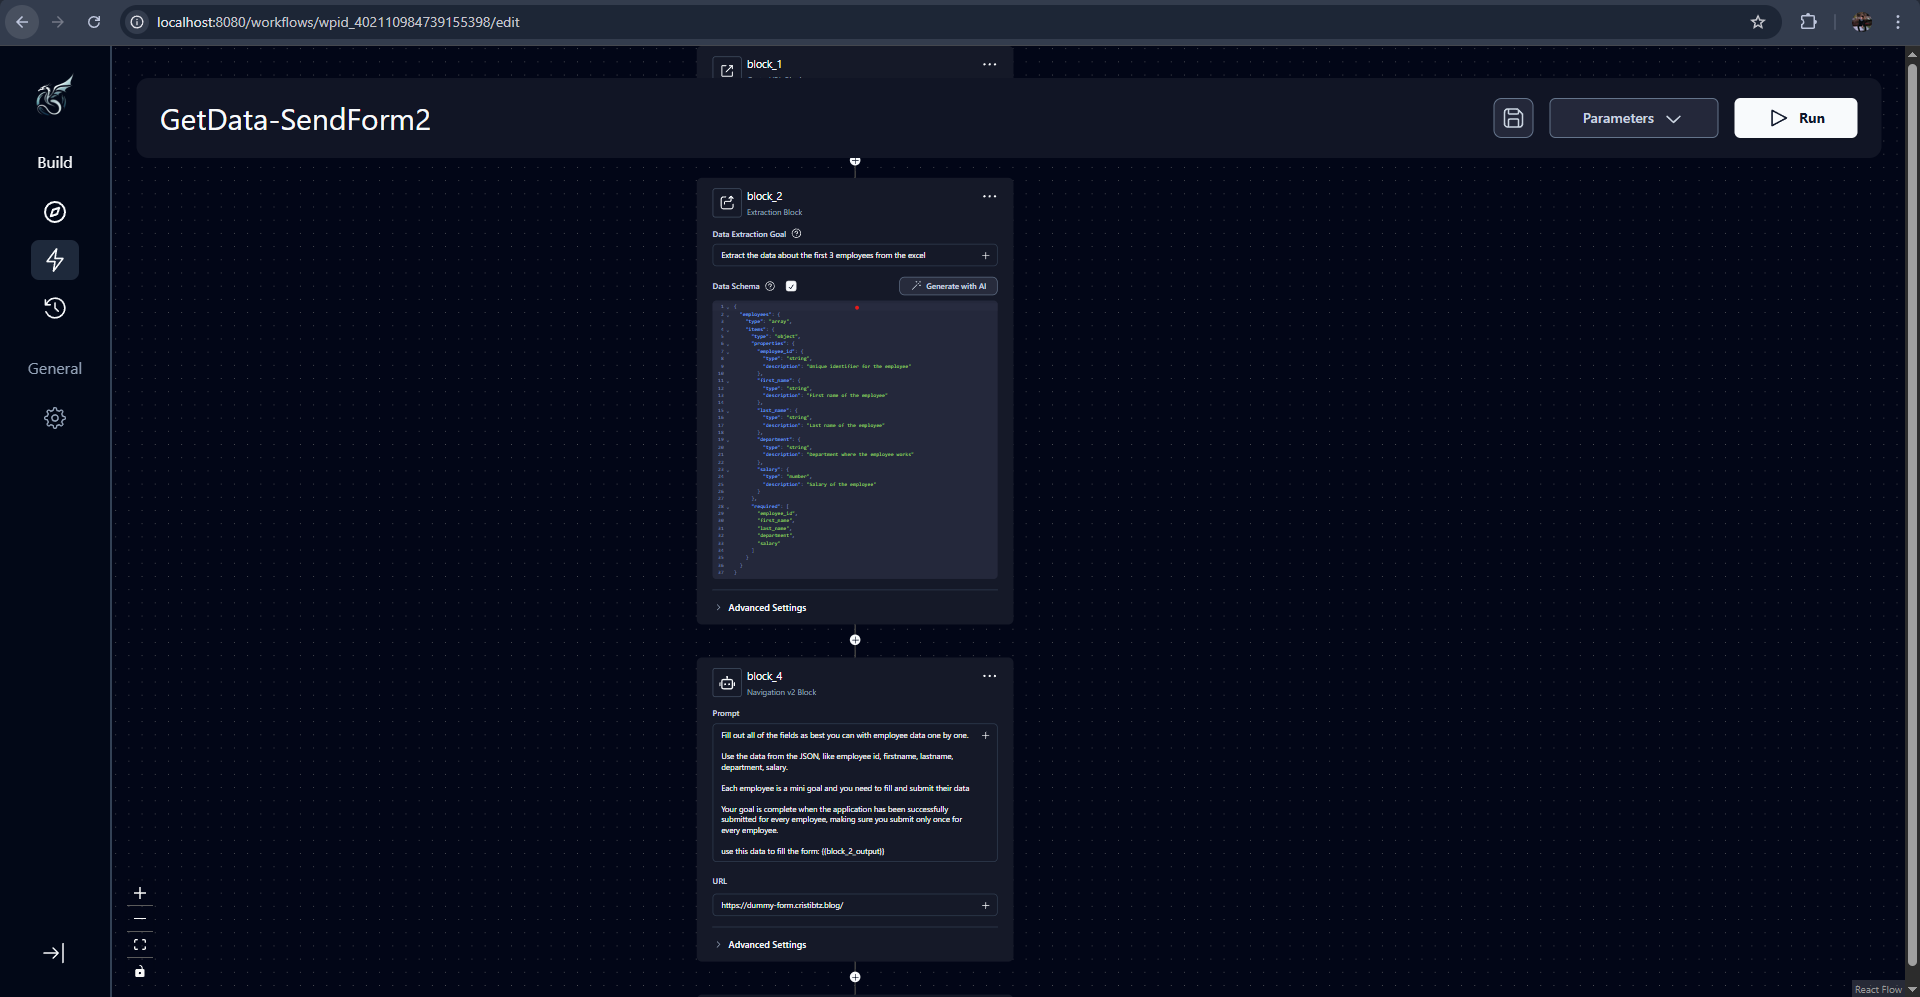Open block_4 three-dot options menu
Image resolution: width=1920 pixels, height=997 pixels.
(x=989, y=676)
